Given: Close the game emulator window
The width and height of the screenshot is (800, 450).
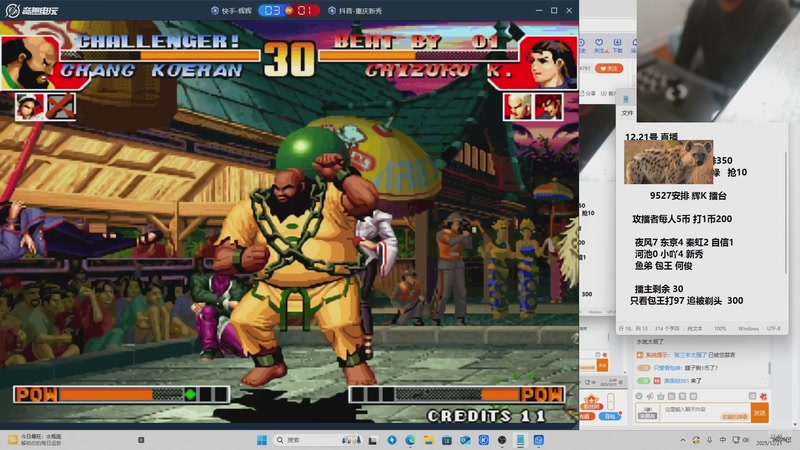Looking at the screenshot, I should (569, 10).
